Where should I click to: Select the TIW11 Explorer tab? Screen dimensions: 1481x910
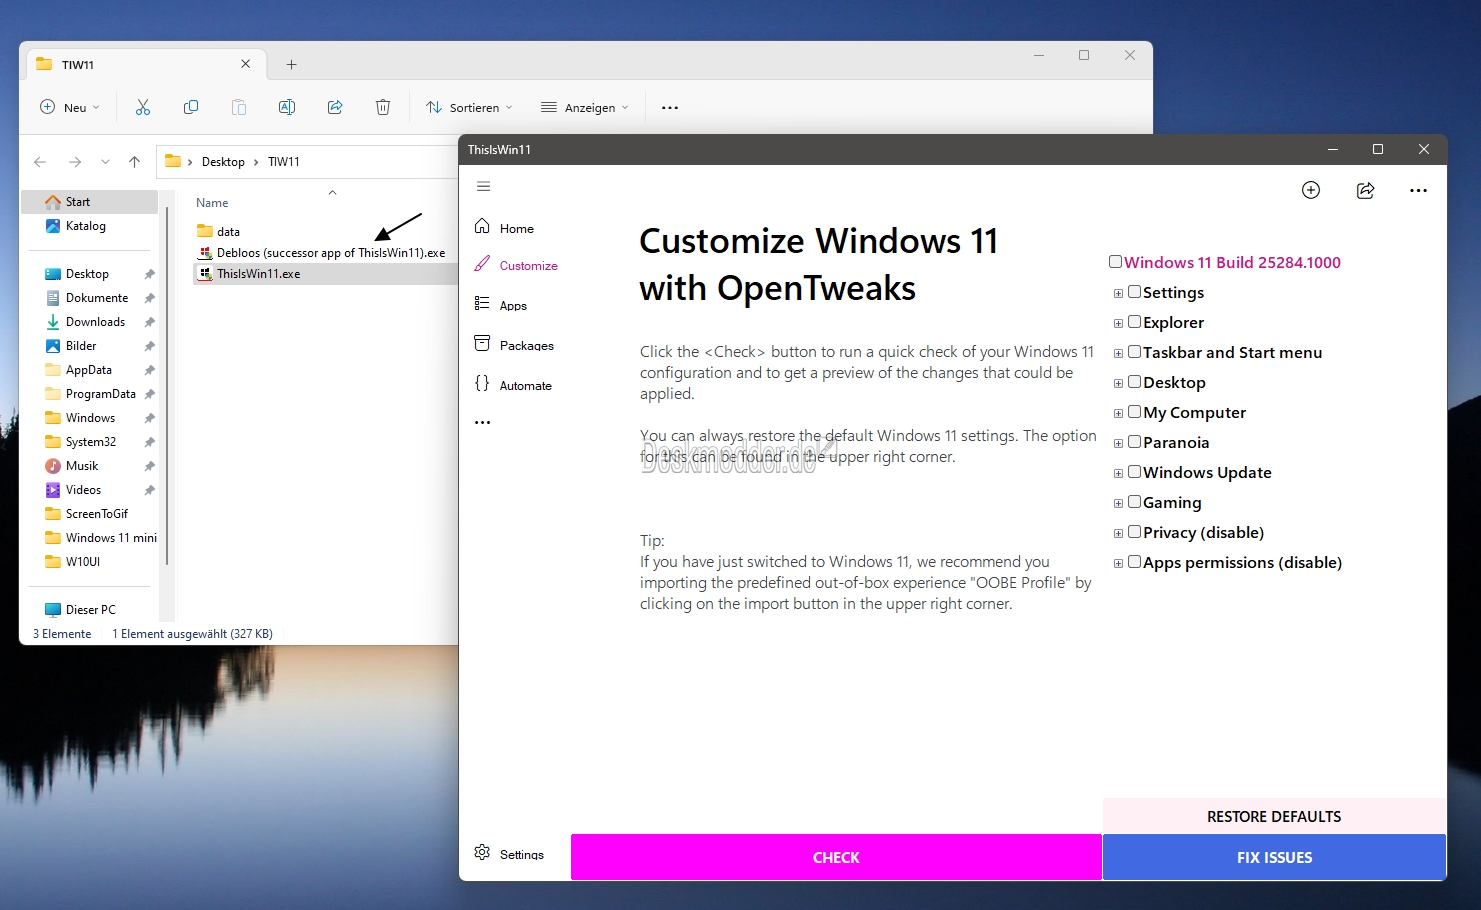(144, 64)
